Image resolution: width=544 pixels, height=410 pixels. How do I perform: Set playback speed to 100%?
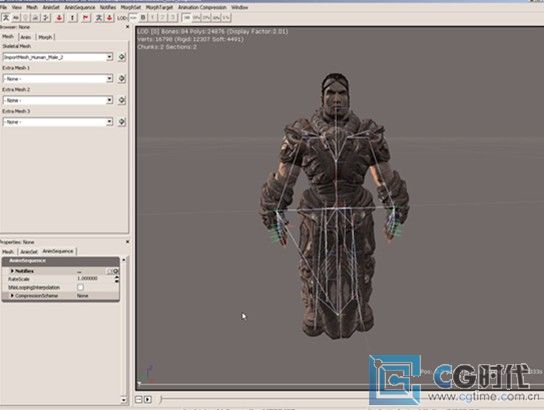click(x=187, y=17)
